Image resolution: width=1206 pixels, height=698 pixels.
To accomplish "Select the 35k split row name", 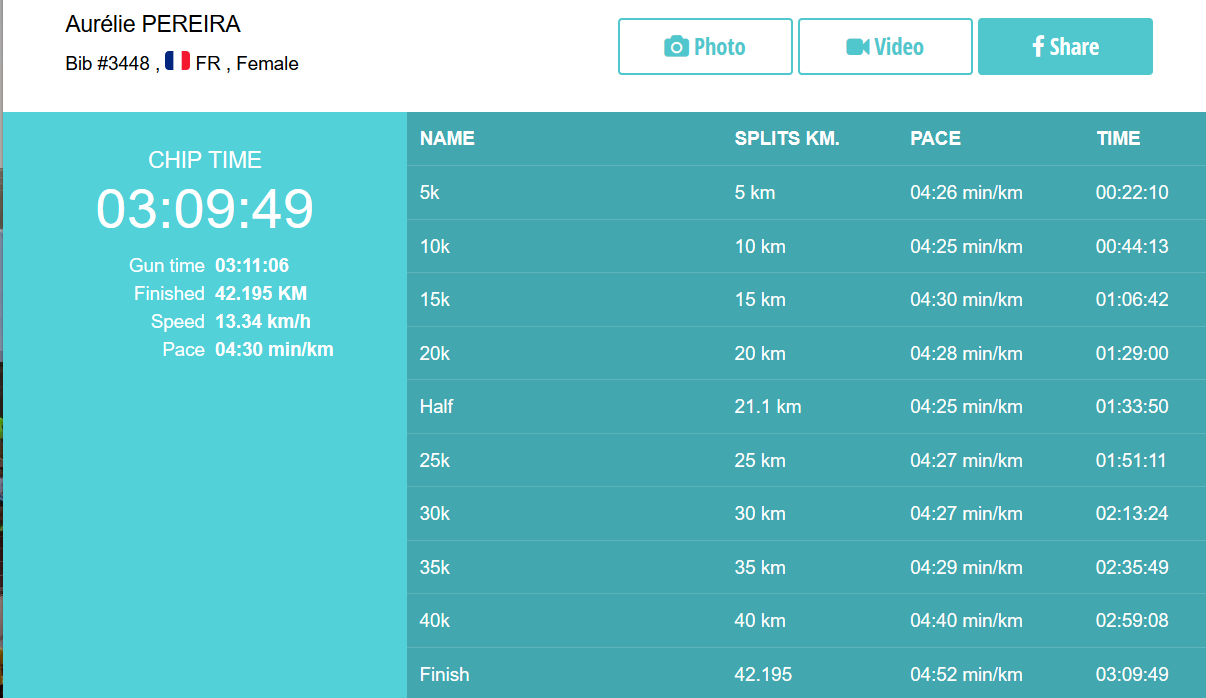I will [435, 568].
